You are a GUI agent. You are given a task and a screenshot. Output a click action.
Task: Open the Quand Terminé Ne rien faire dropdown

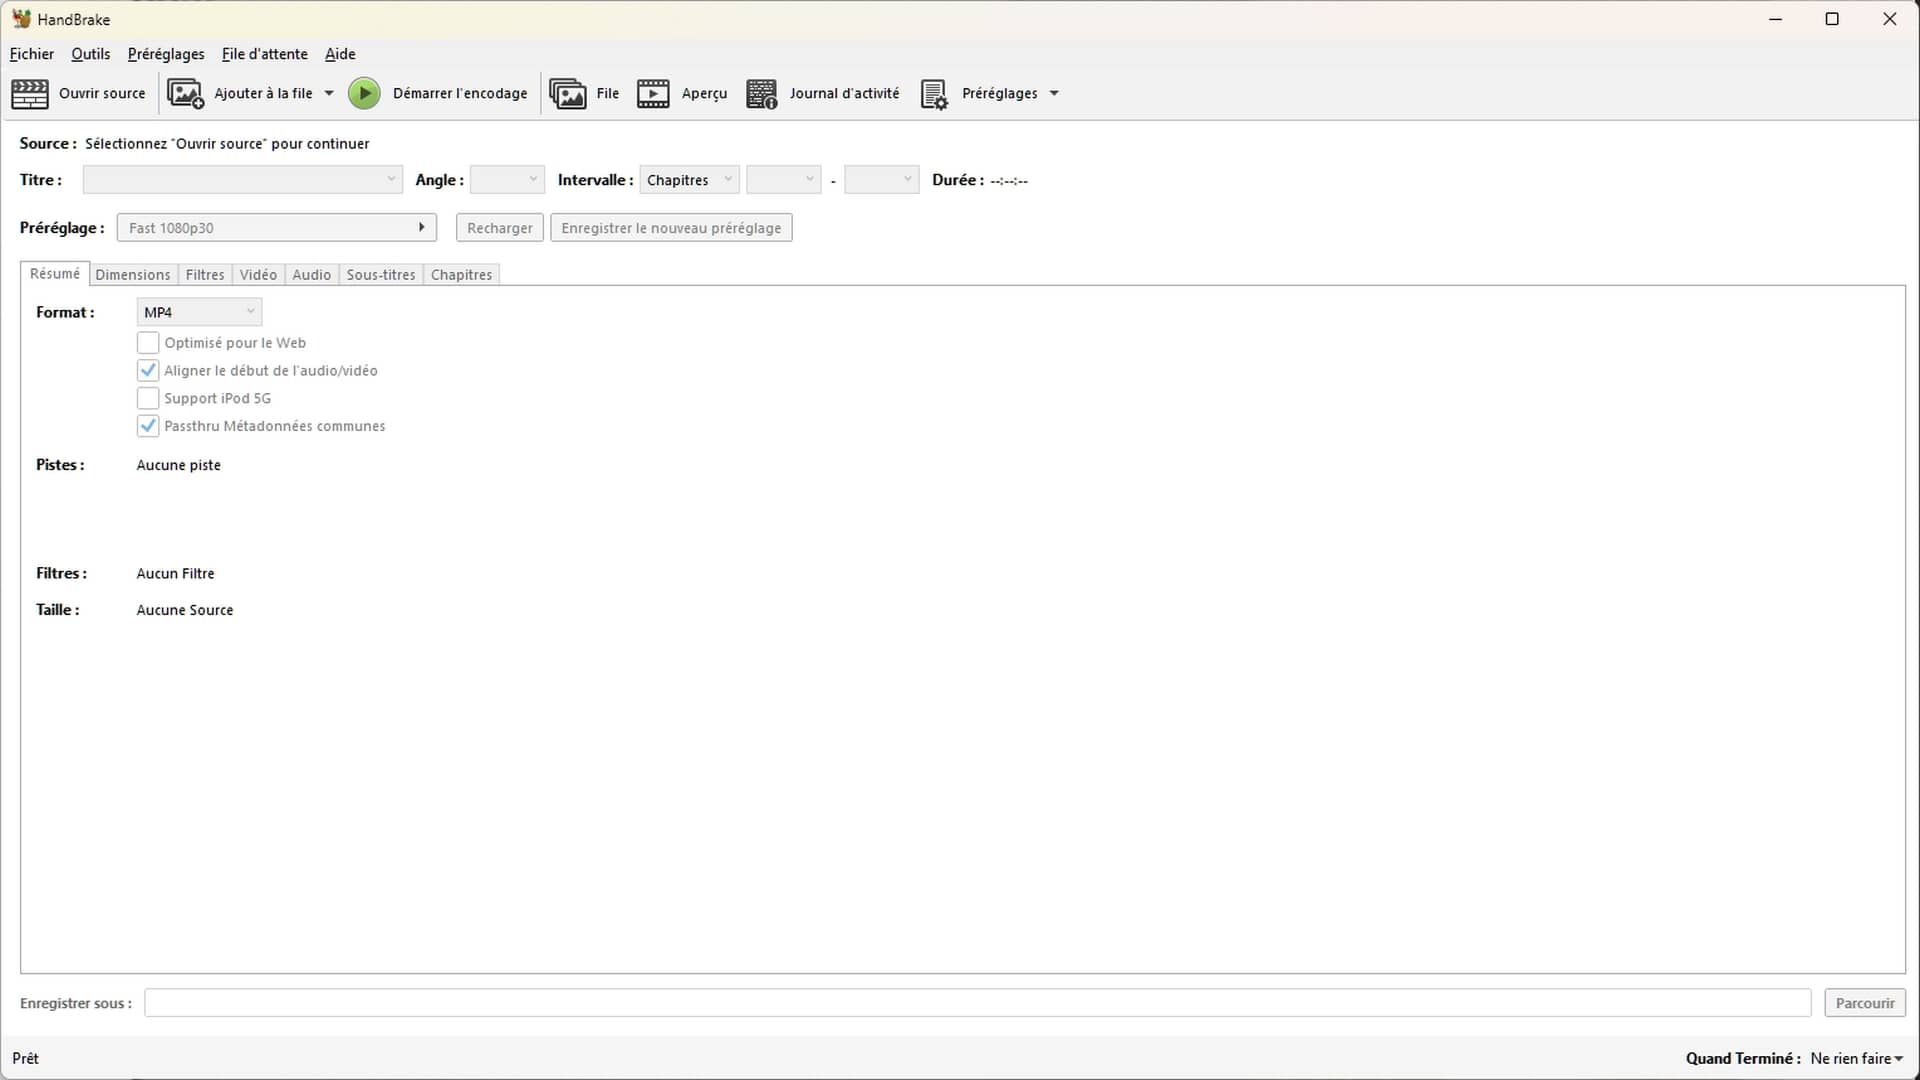tap(1856, 1058)
